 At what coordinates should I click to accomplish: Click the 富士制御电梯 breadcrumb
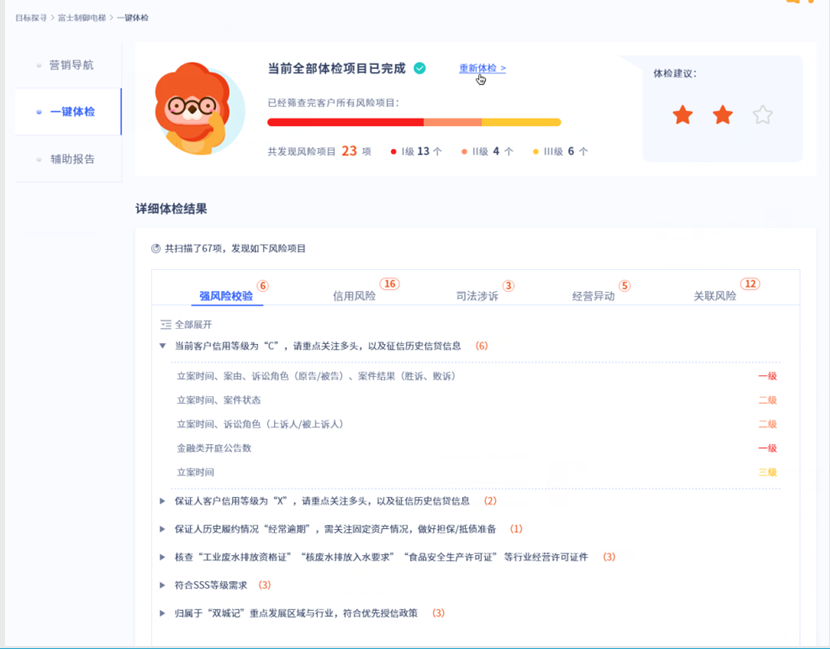tap(82, 17)
